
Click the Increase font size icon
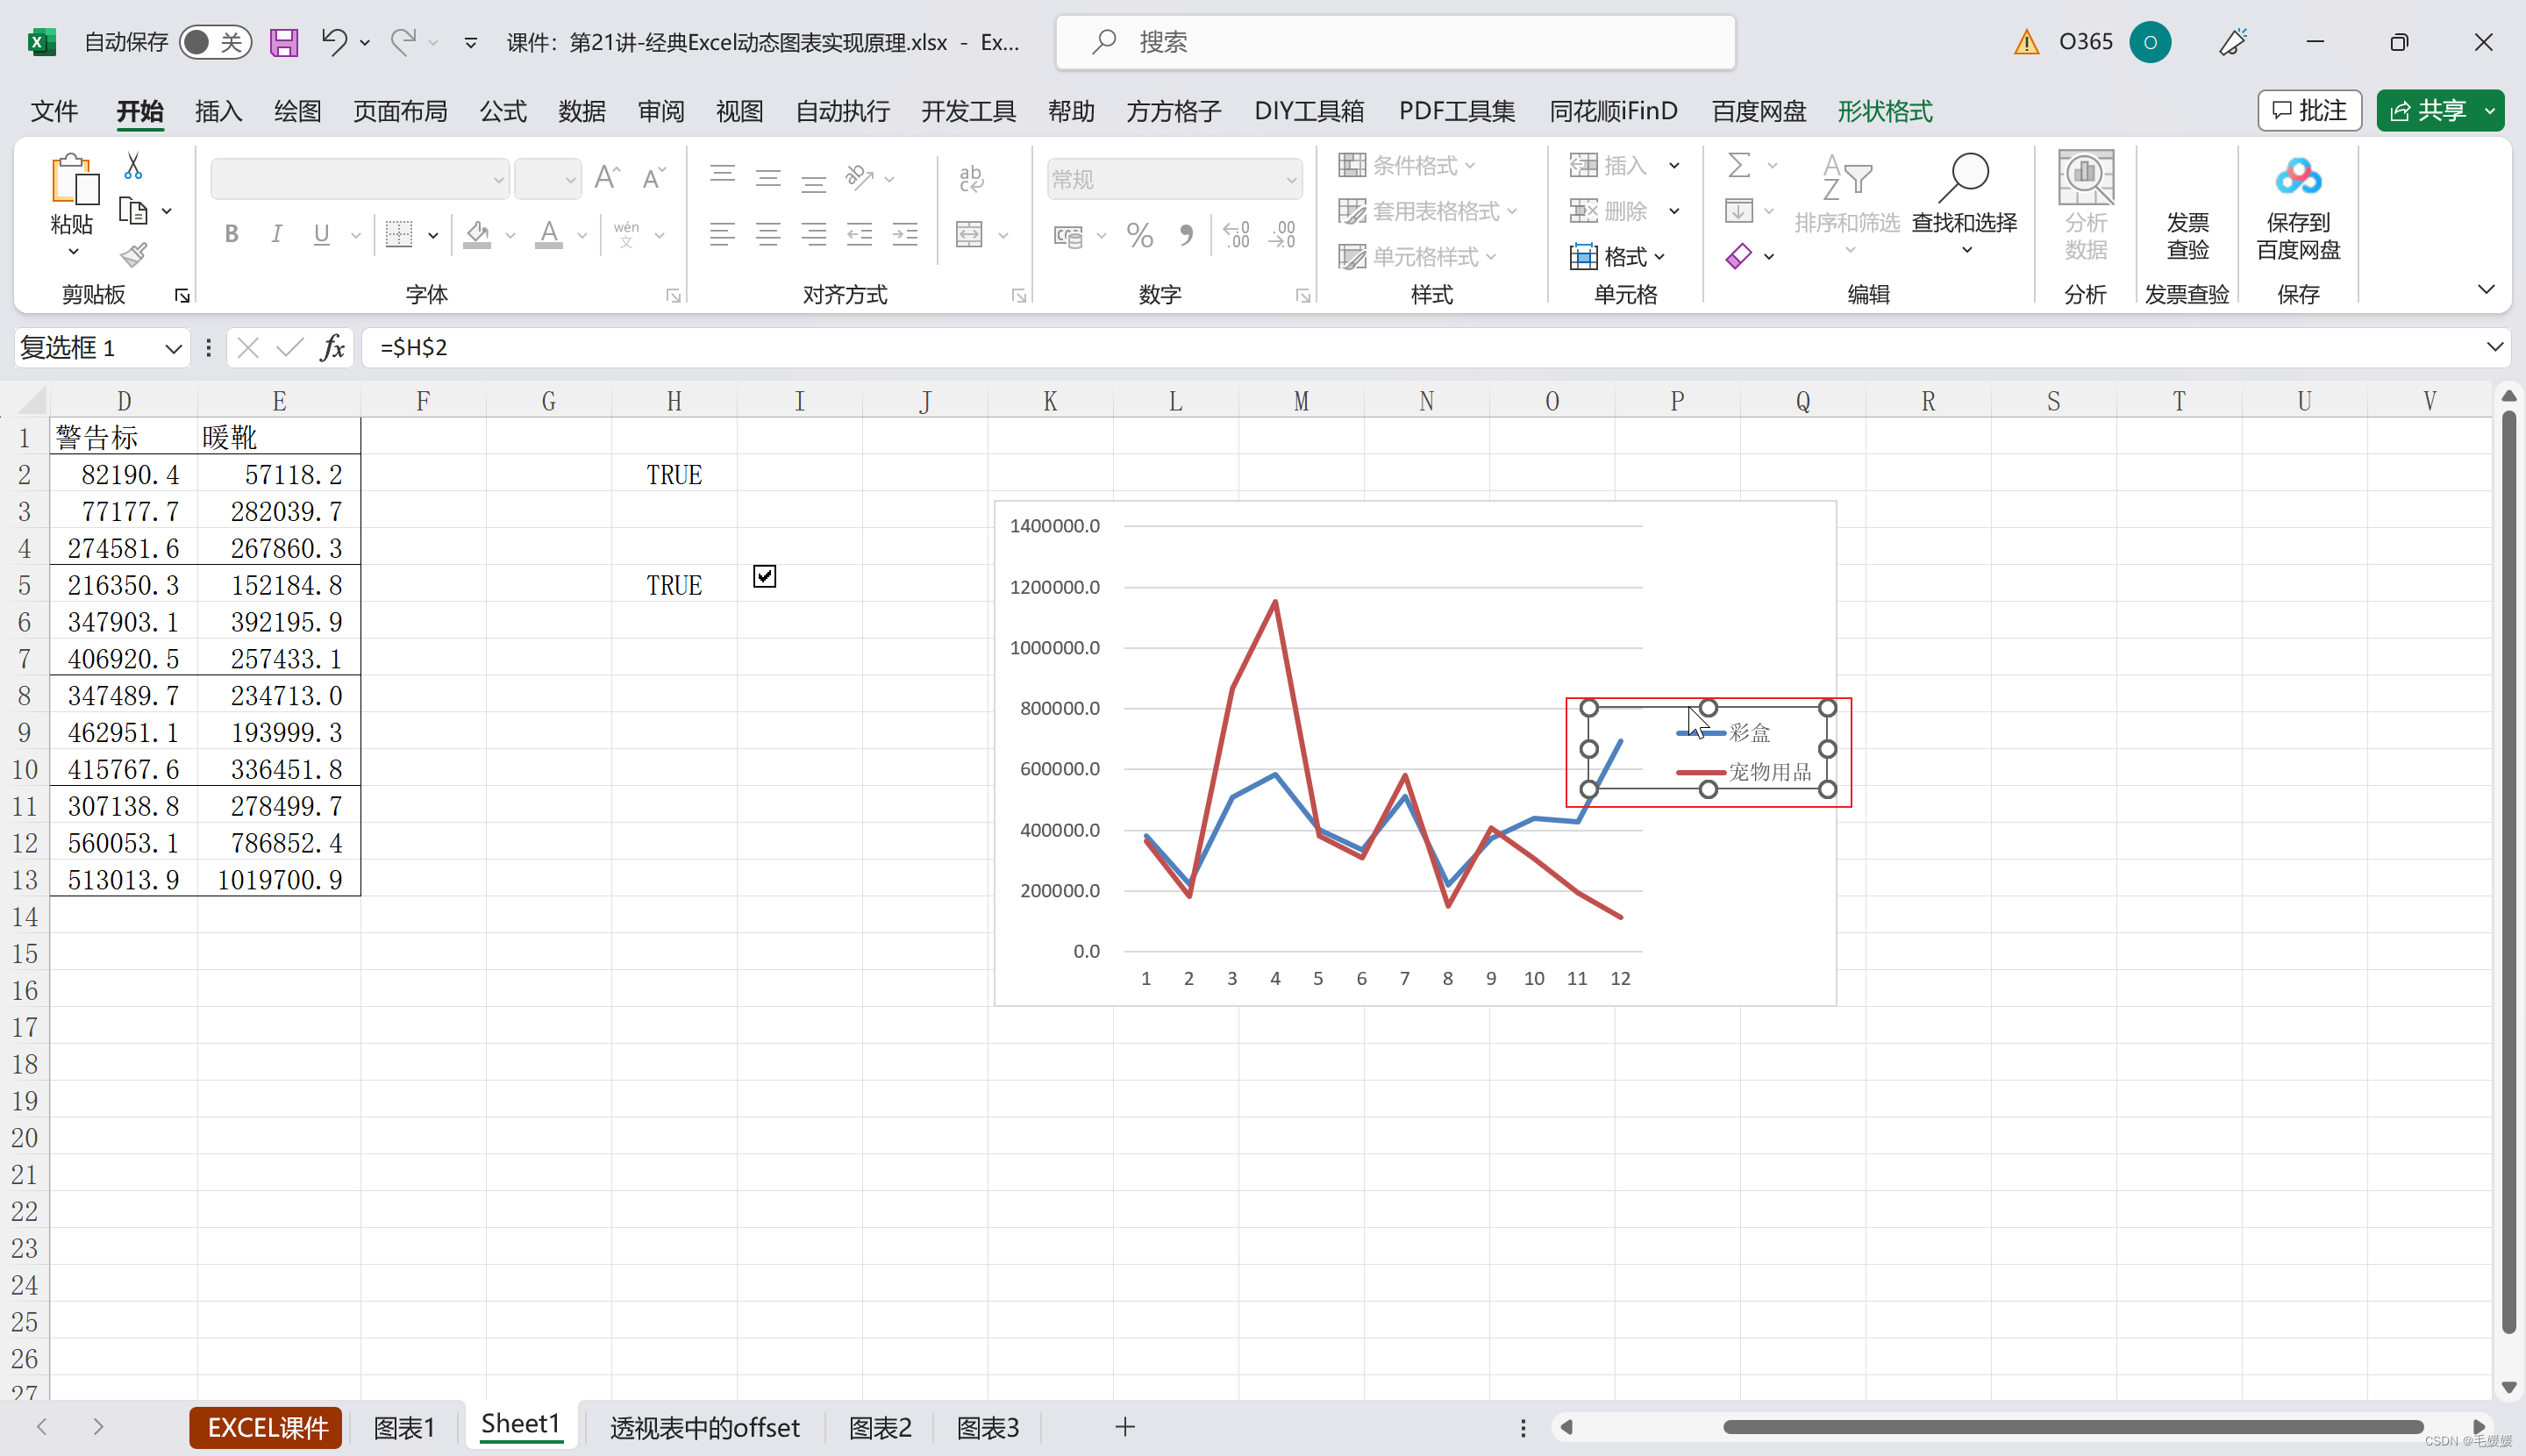point(607,178)
